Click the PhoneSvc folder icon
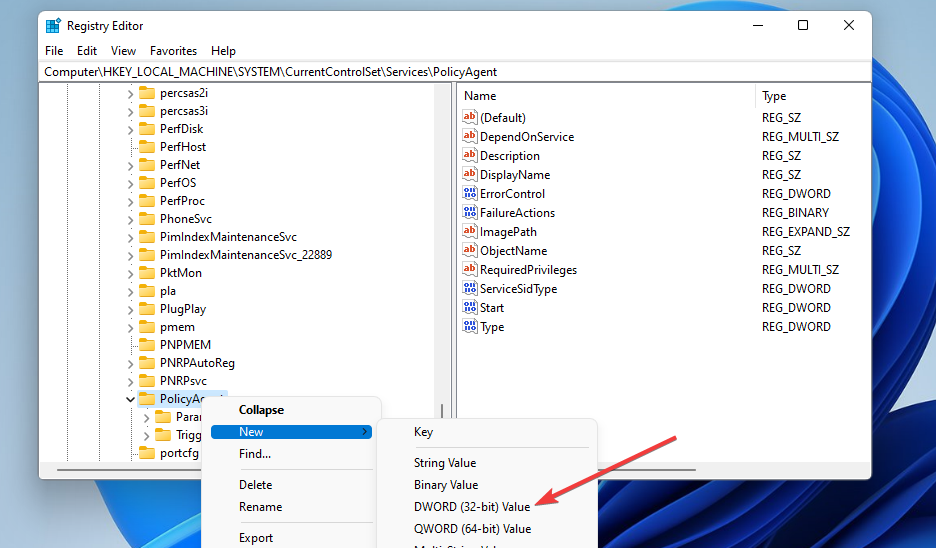936x548 pixels. coord(147,218)
